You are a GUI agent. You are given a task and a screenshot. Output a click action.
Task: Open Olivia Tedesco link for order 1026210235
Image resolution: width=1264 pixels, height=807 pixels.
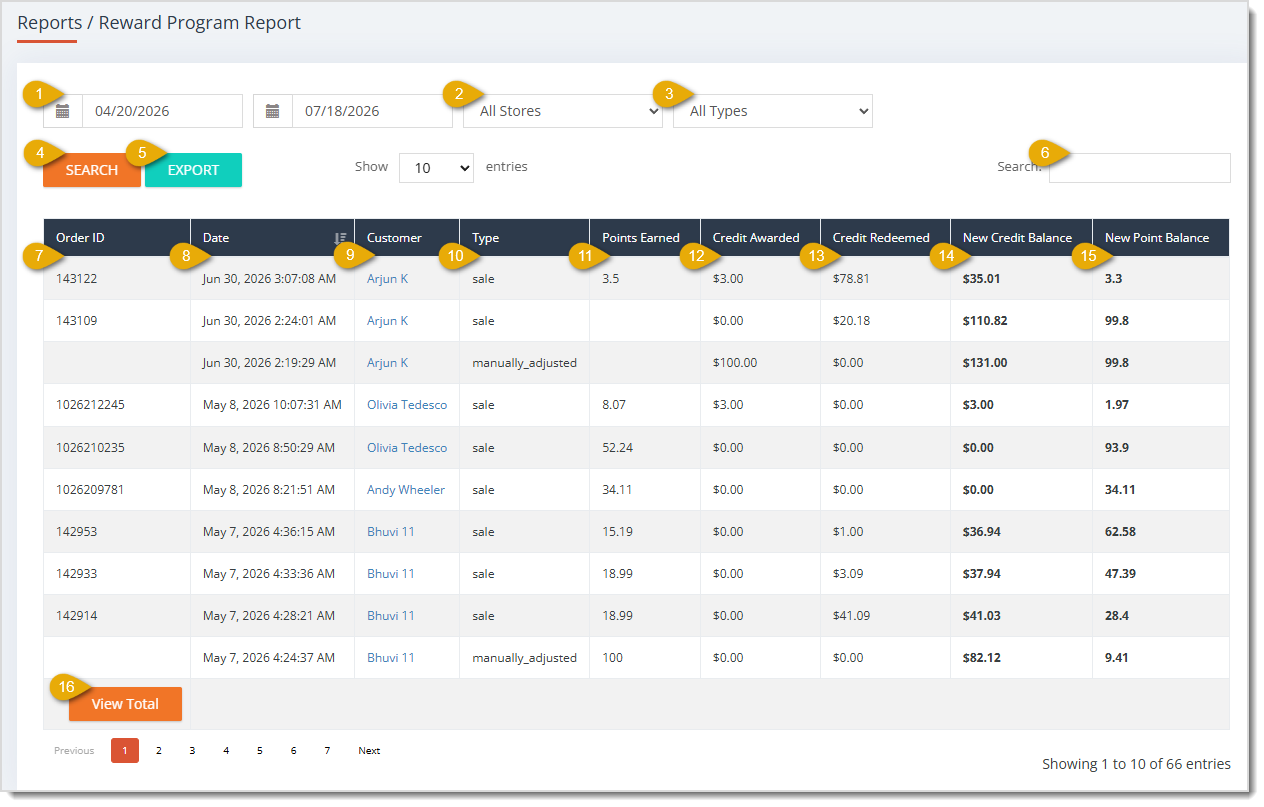(407, 447)
